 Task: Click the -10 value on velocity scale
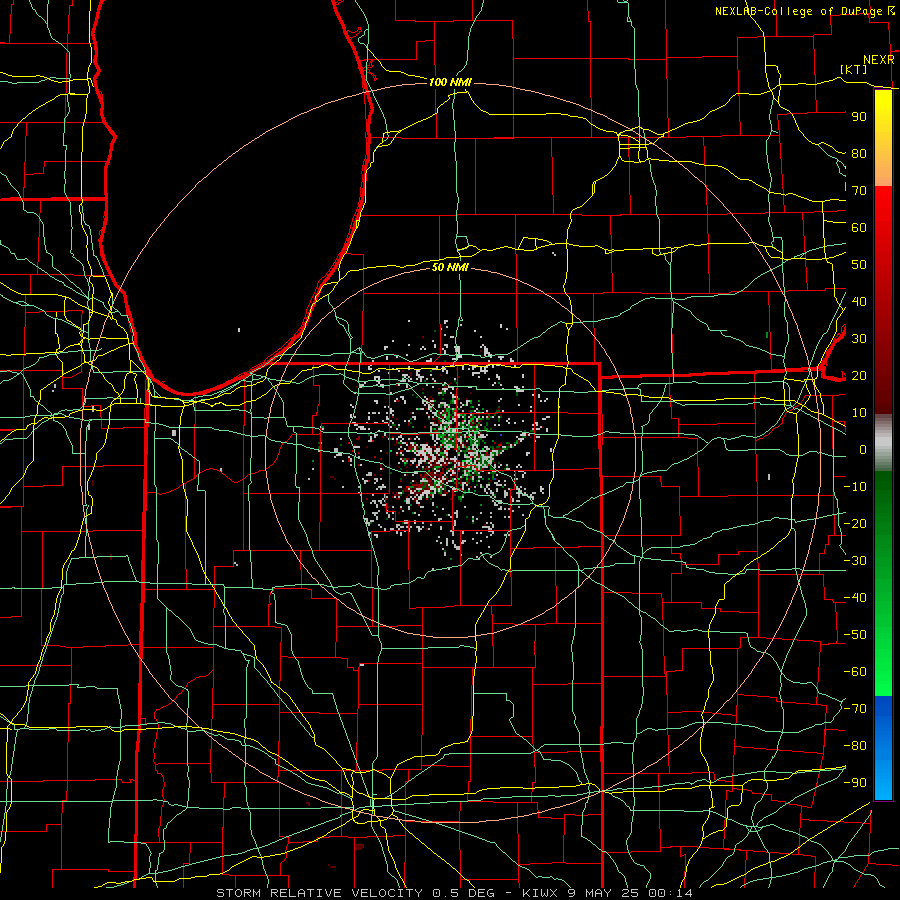pos(855,487)
